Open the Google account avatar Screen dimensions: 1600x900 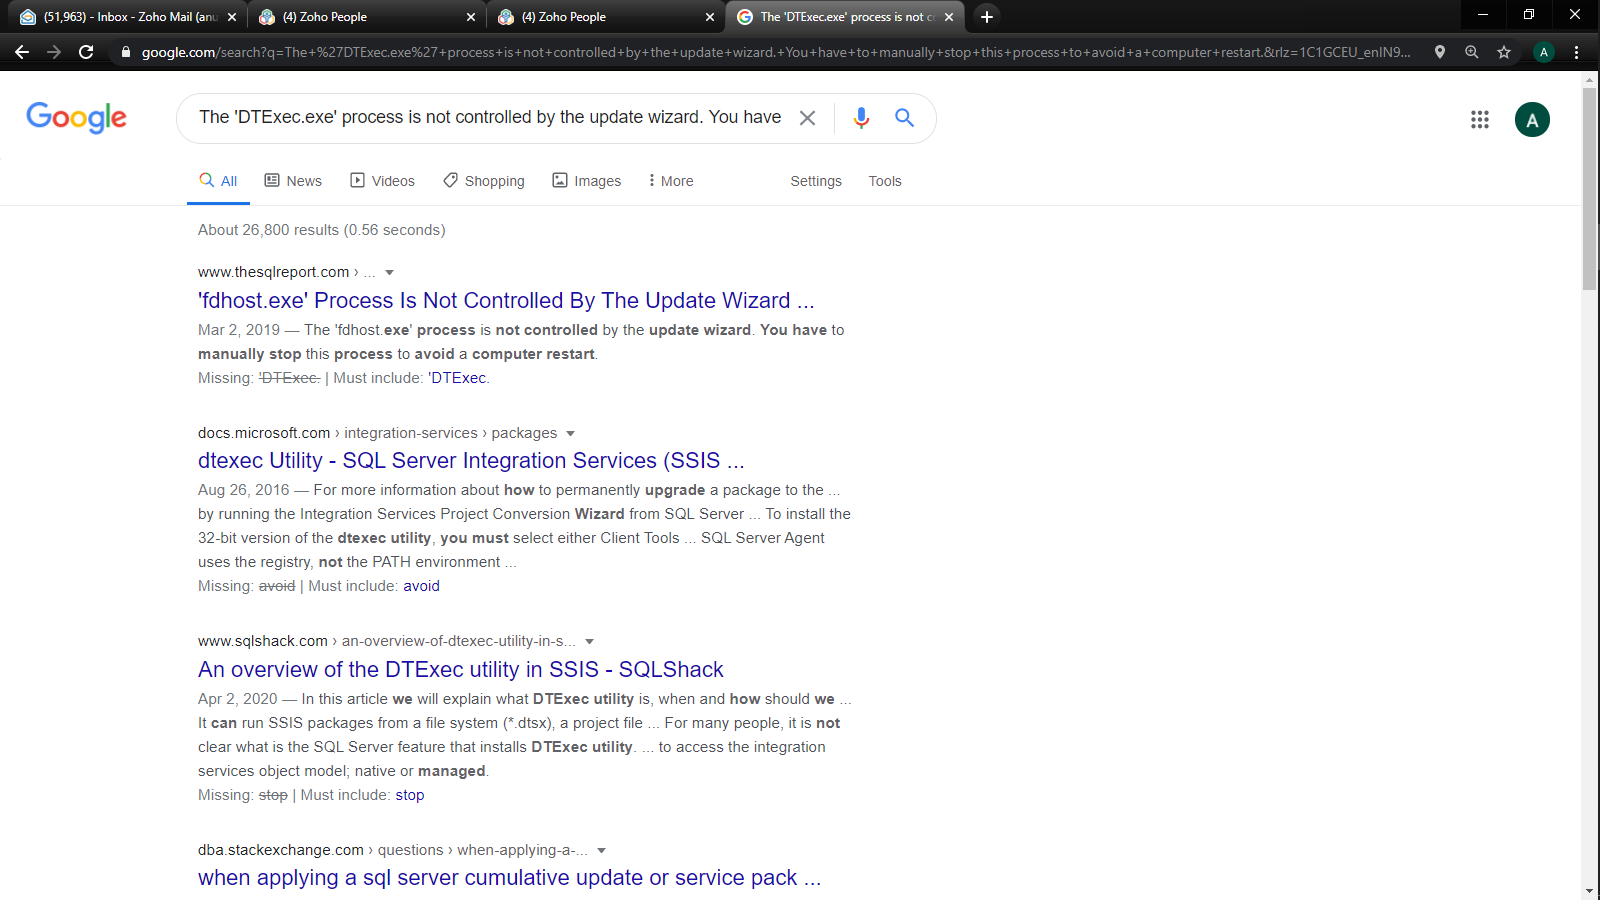[x=1532, y=120]
